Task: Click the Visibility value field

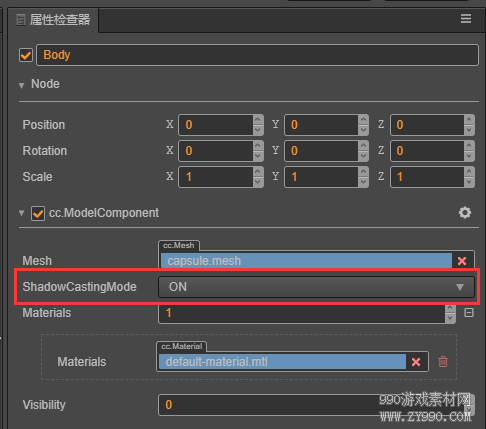Action: pyautogui.click(x=316, y=405)
